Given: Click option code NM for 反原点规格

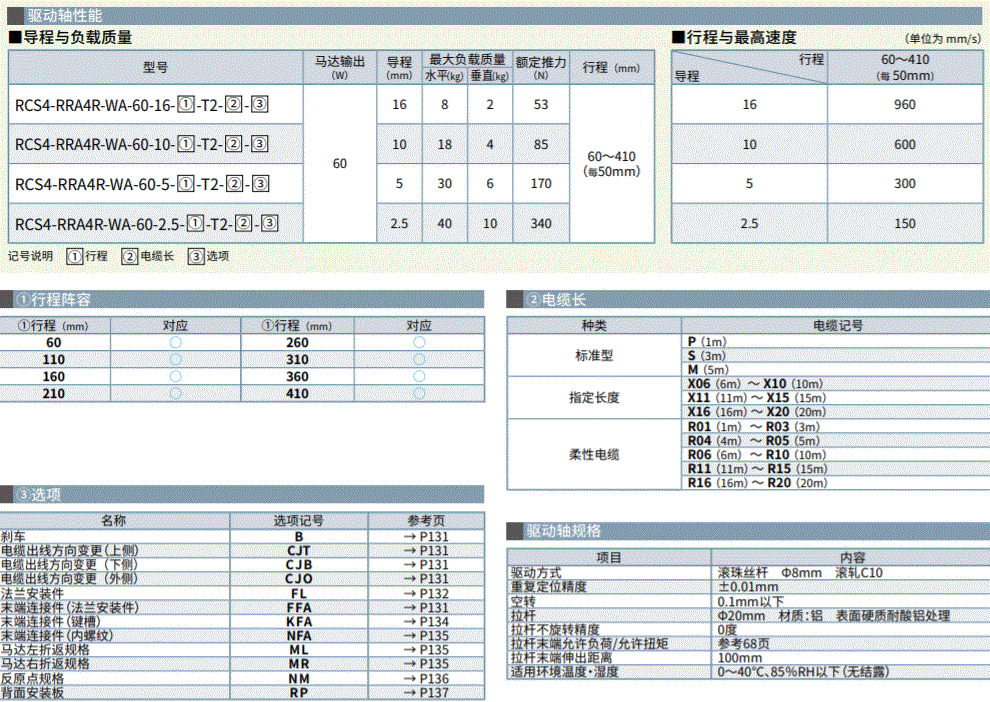Looking at the screenshot, I should [299, 679].
